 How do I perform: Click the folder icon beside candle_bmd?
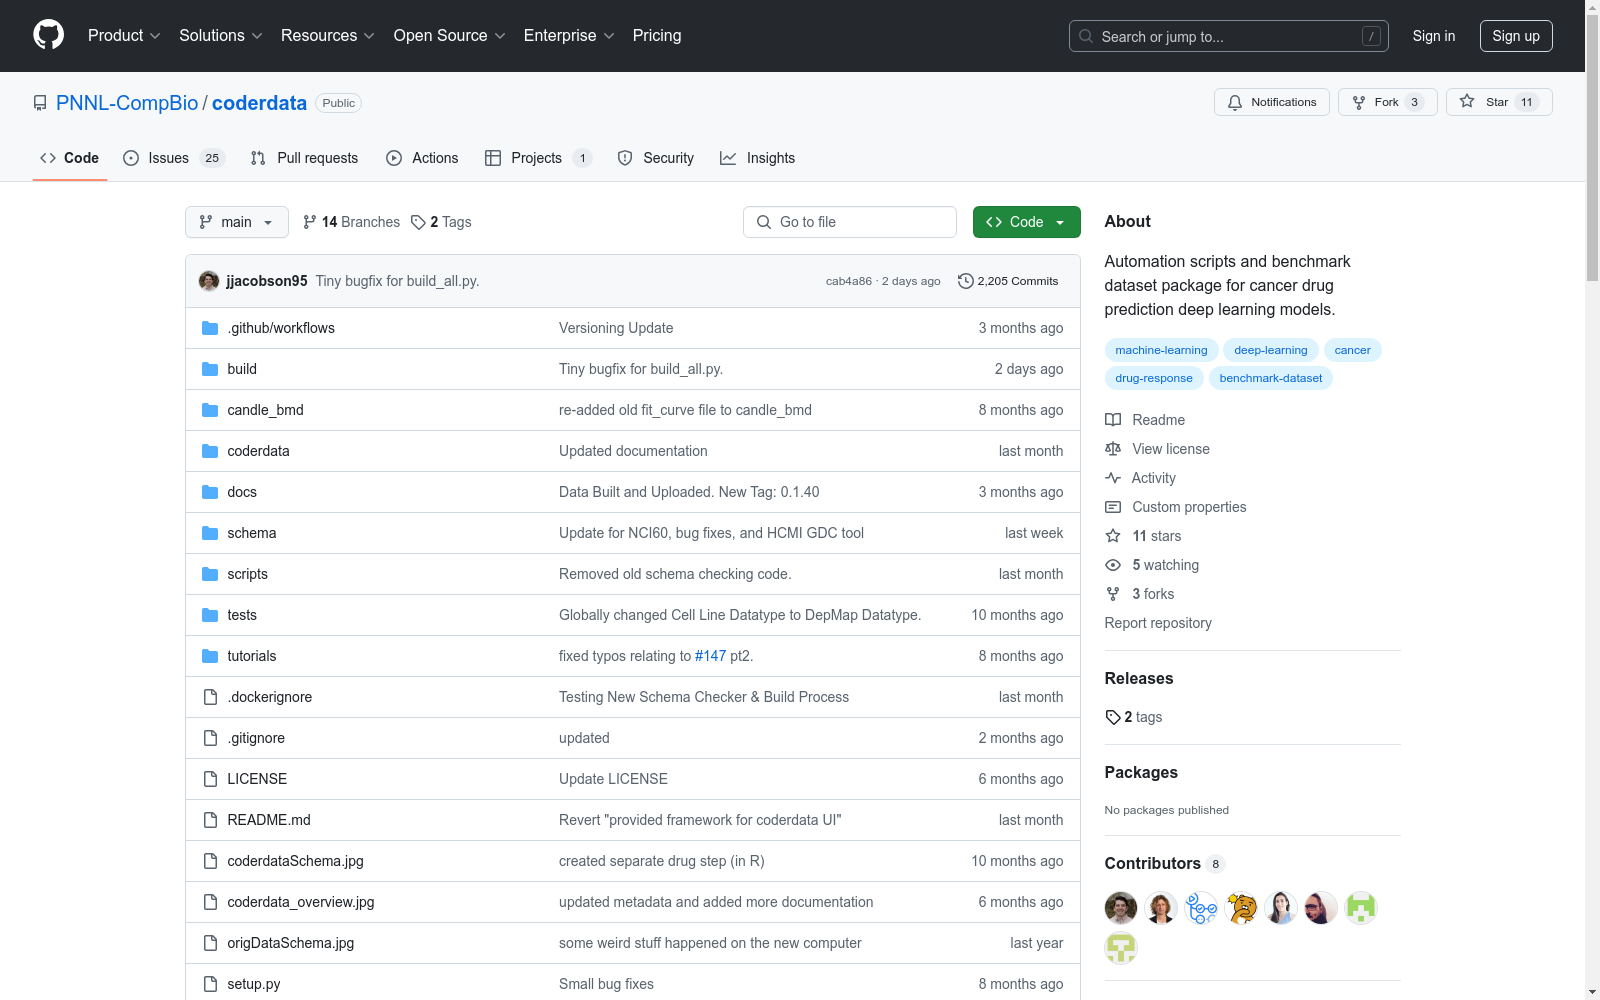[x=210, y=410]
